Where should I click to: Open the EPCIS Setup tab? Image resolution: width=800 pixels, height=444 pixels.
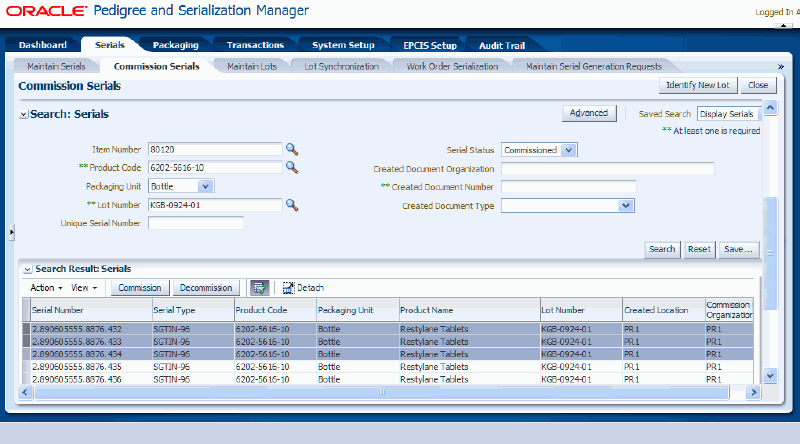coord(430,45)
